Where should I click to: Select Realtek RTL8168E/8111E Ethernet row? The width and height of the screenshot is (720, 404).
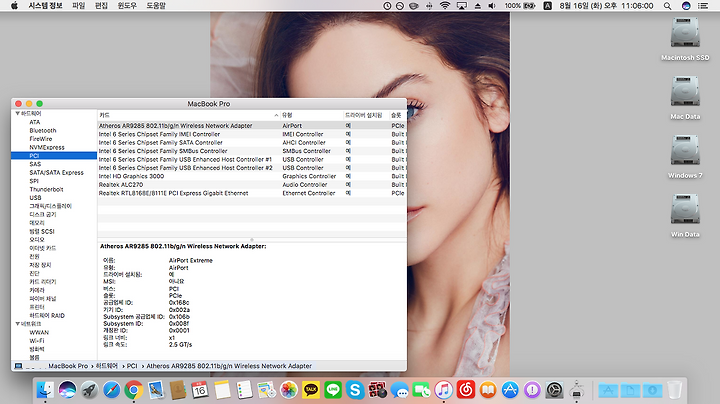click(x=252, y=193)
